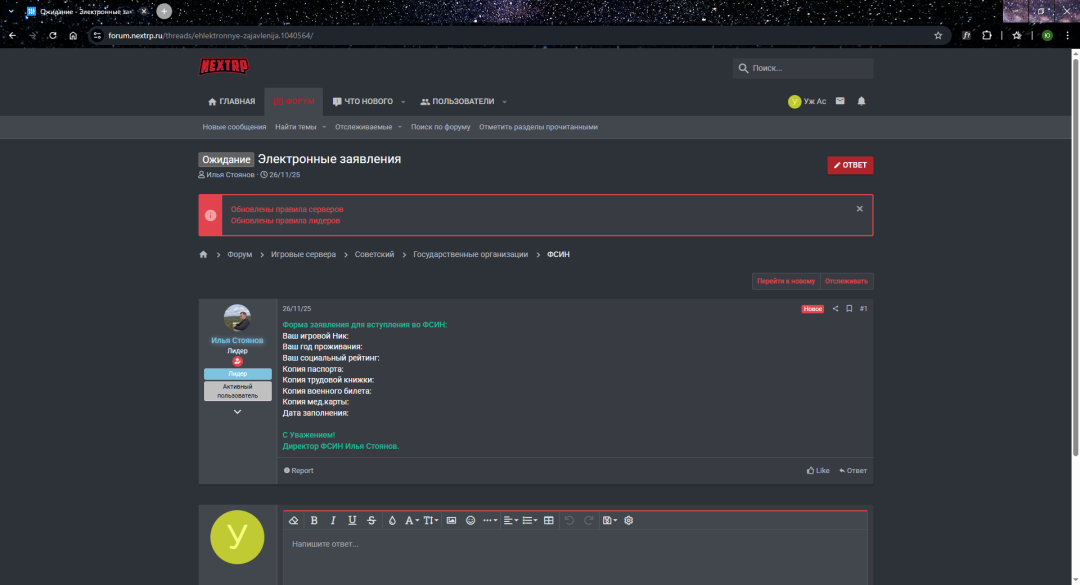The image size is (1080, 585).
Task: Open the Отслеживаемые submenu item
Action: tap(364, 127)
